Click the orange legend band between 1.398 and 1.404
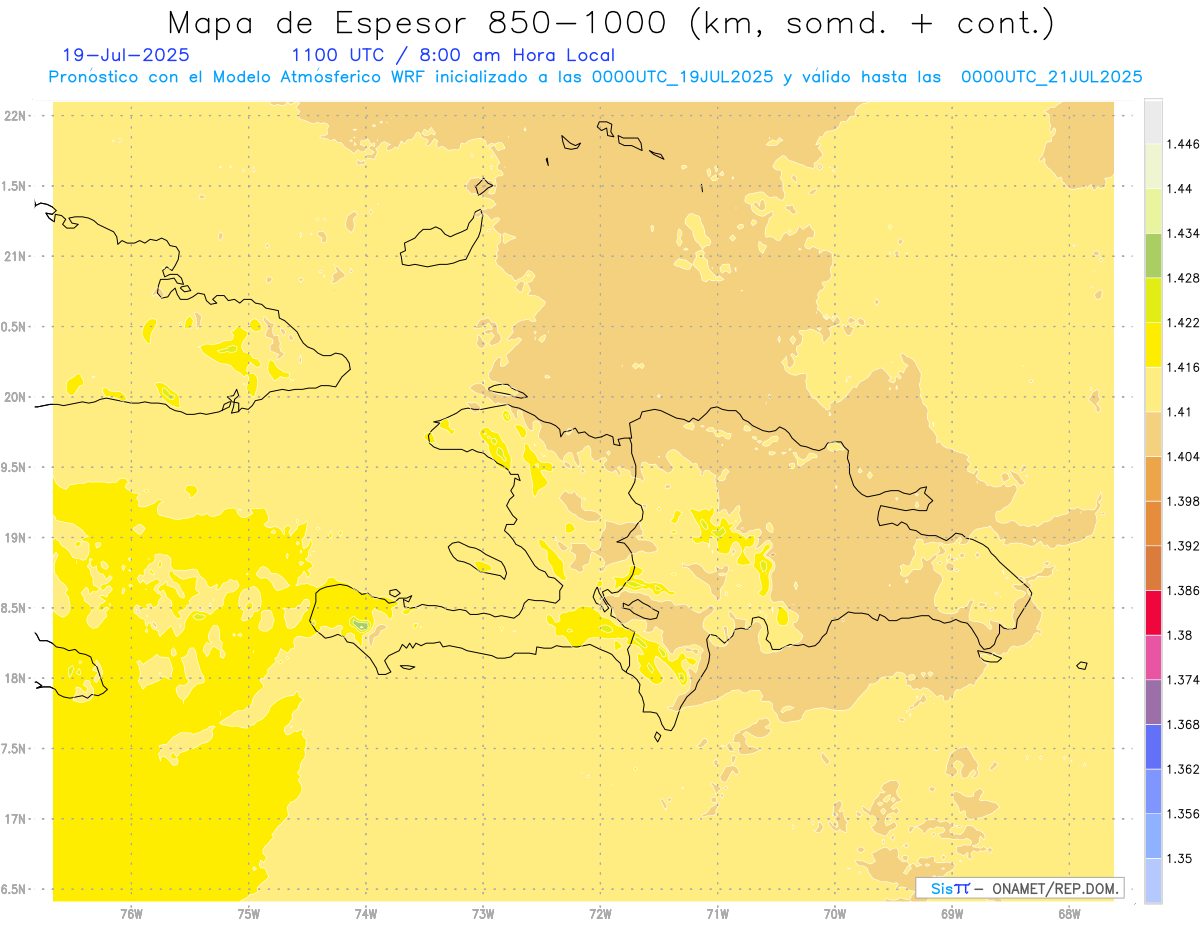The width and height of the screenshot is (1200, 927). point(1153,478)
